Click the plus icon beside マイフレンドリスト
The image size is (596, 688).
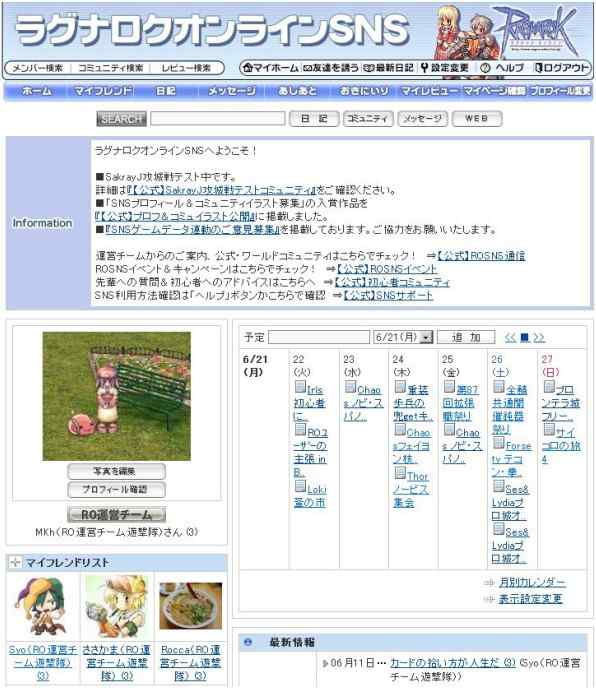15,562
